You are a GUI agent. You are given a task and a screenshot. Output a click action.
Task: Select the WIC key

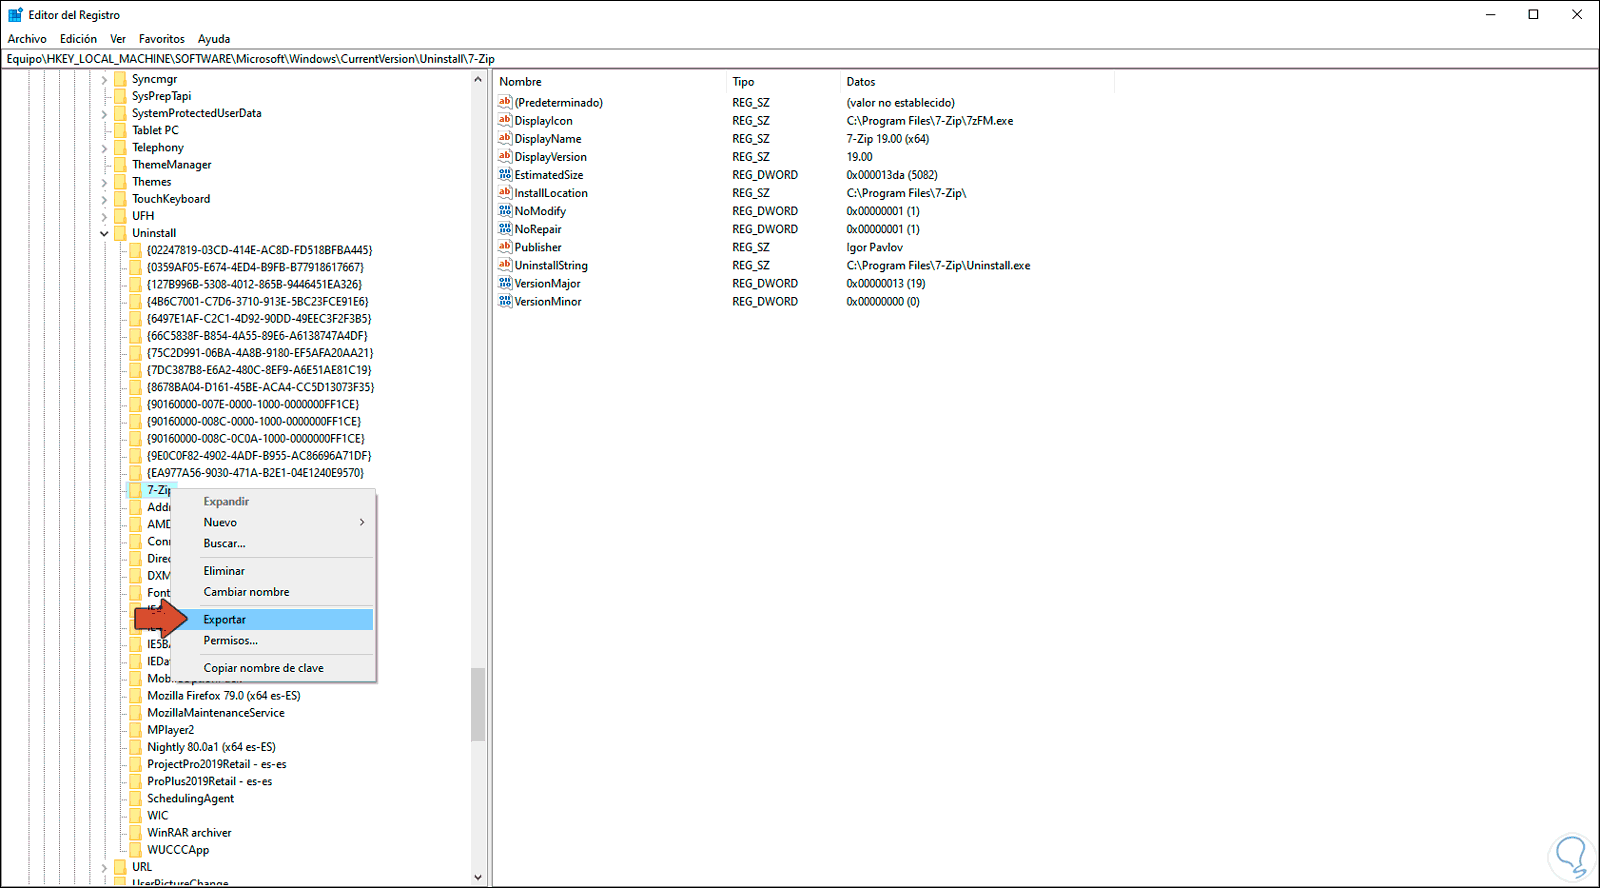tap(158, 815)
